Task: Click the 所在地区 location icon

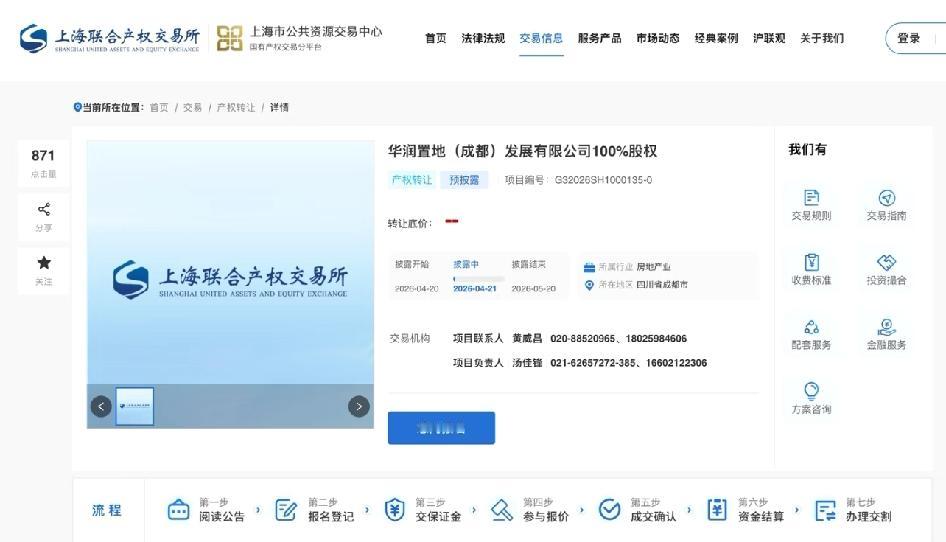Action: (589, 285)
